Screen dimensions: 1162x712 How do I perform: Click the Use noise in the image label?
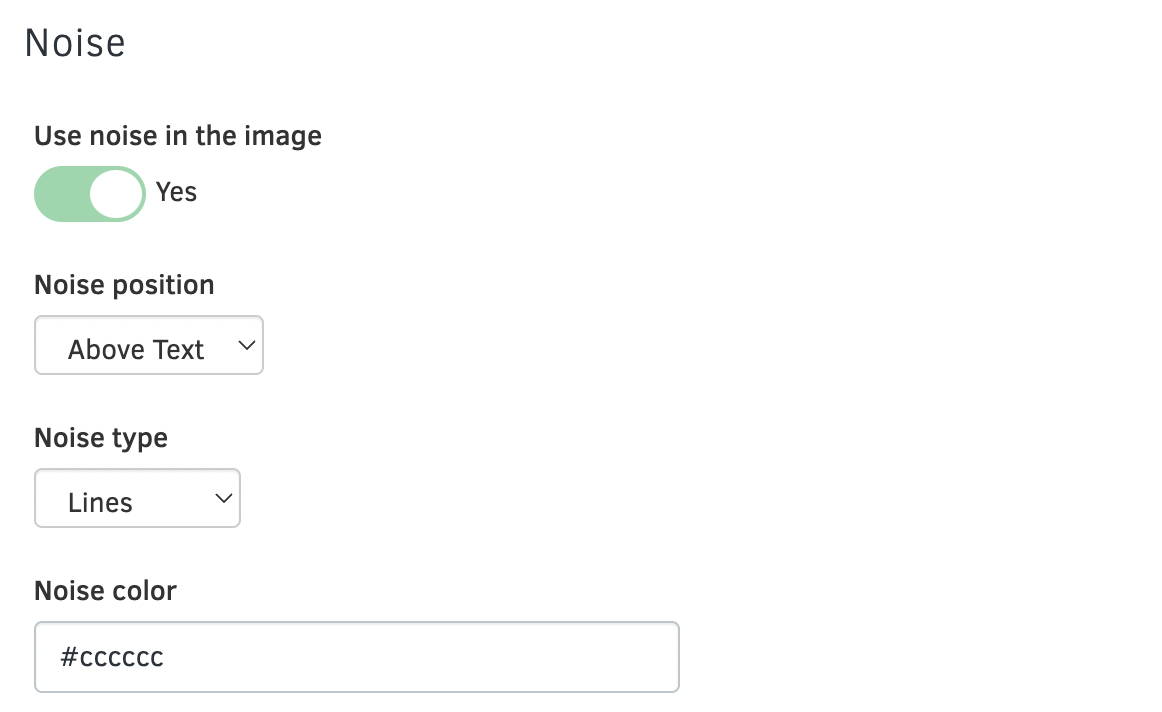[178, 136]
